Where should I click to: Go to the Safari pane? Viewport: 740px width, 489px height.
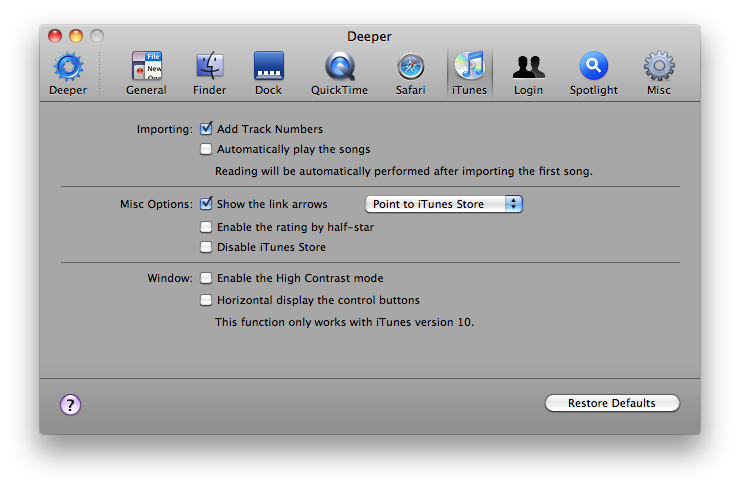coord(411,73)
